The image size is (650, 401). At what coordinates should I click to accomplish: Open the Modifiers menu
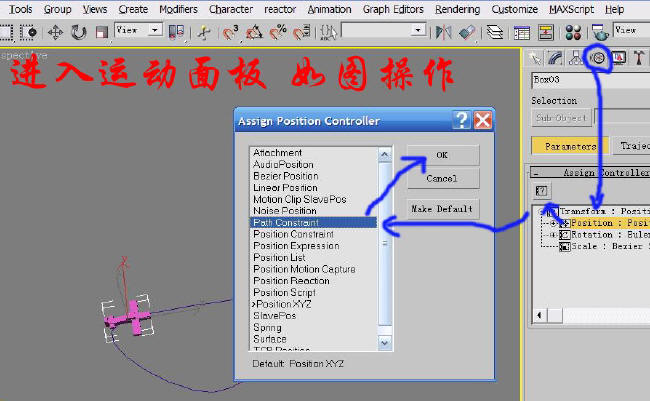tap(178, 9)
